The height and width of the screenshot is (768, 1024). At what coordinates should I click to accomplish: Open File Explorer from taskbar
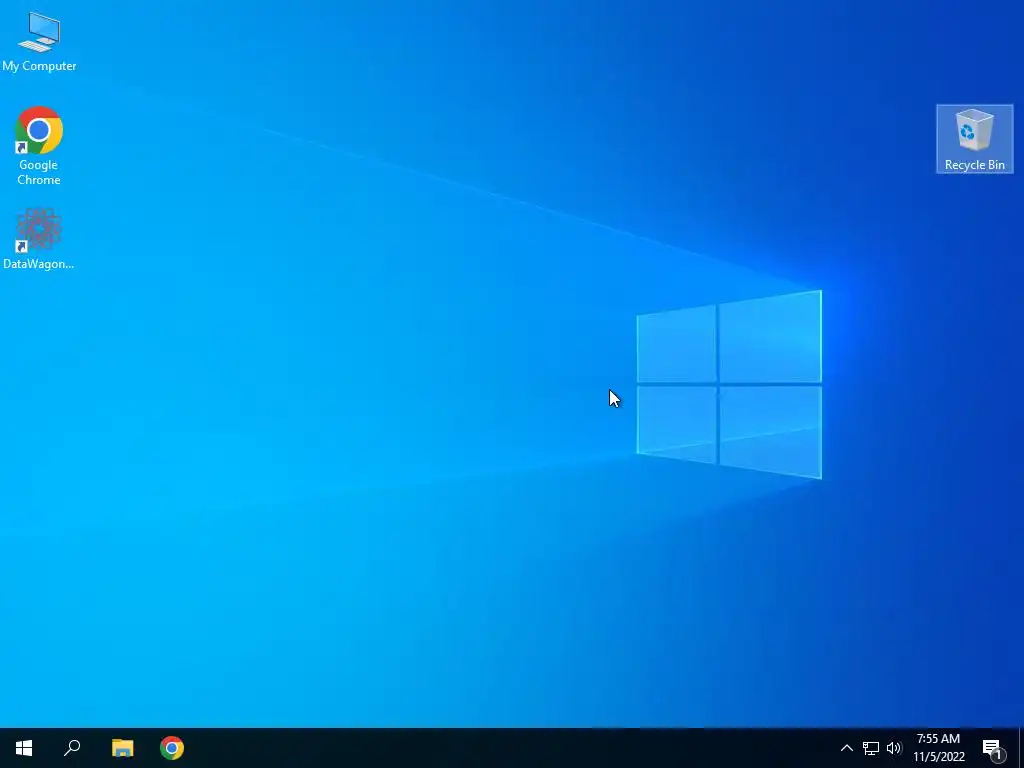122,748
